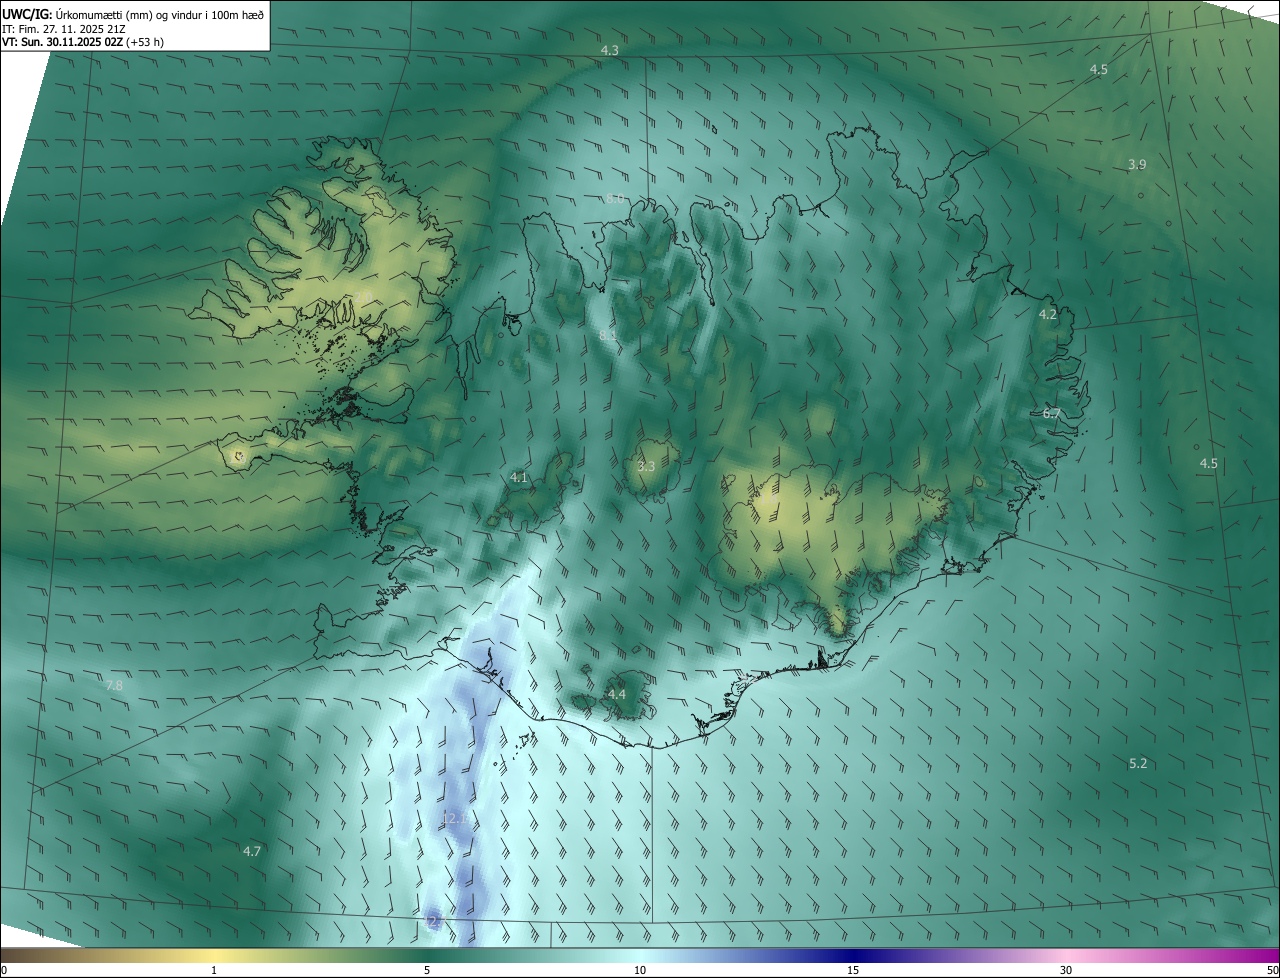This screenshot has height=978, width=1280.
Task: Click the "3.9" value label on the map
Action: [1137, 164]
